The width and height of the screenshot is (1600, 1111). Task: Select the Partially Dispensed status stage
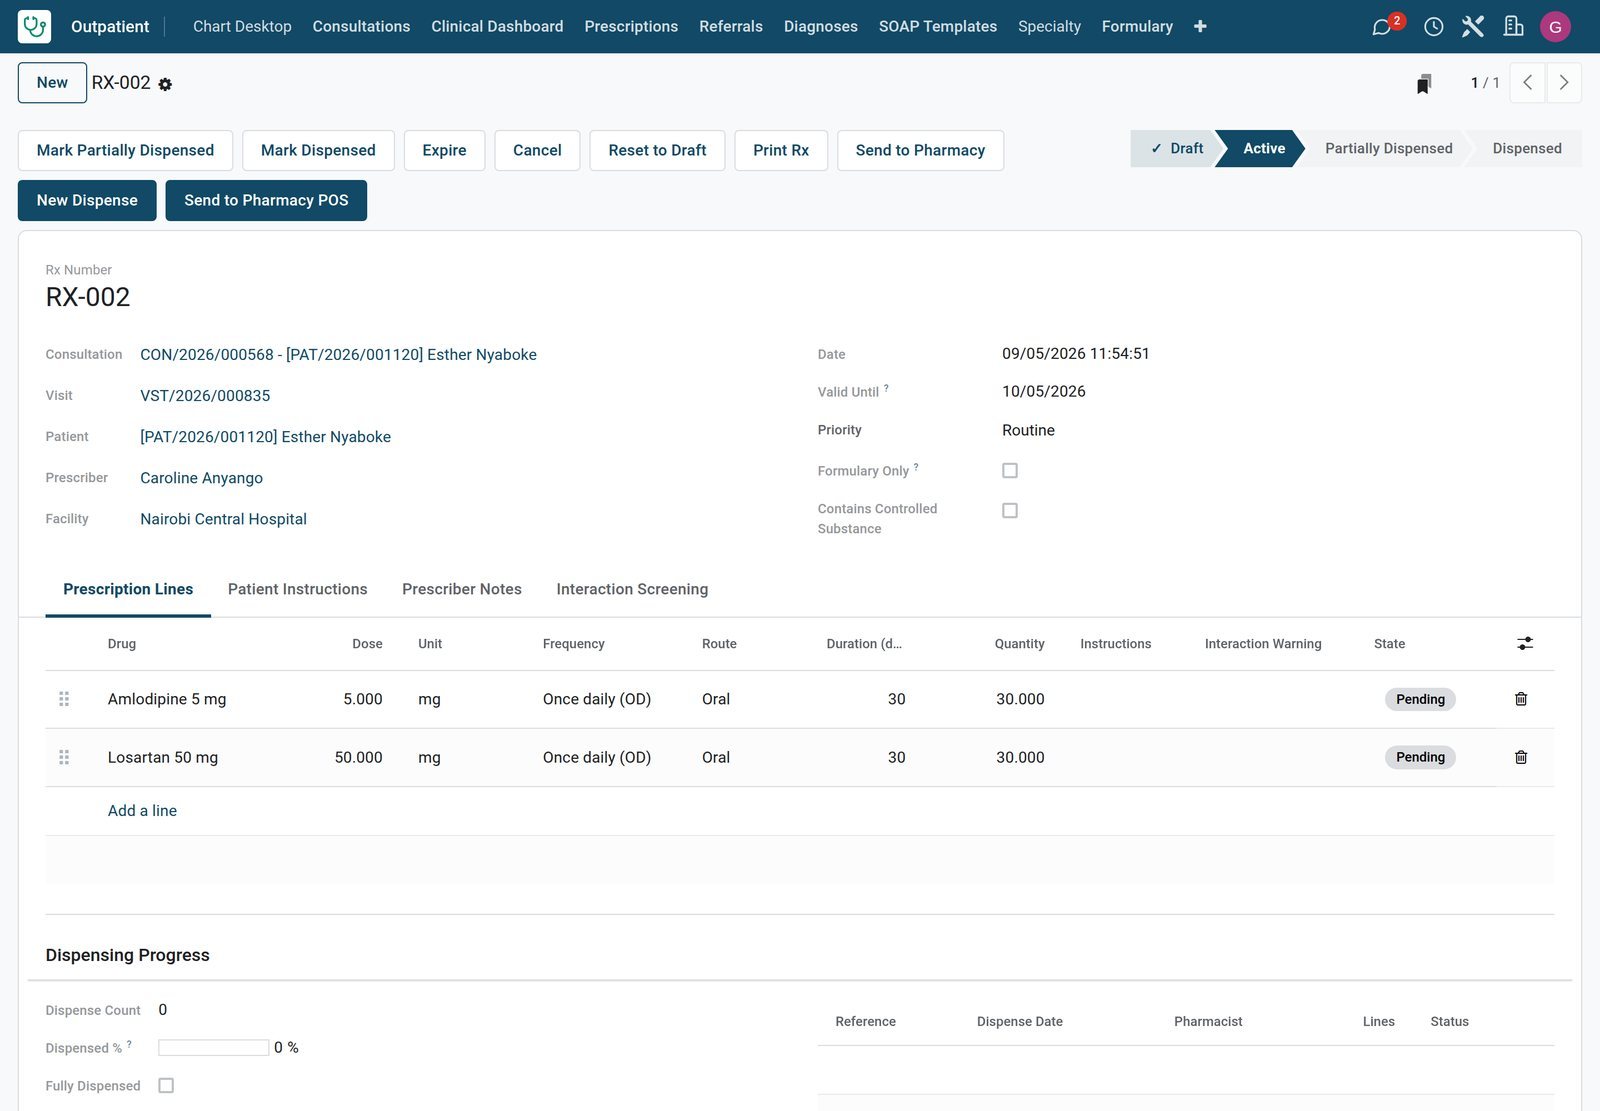[x=1388, y=148]
